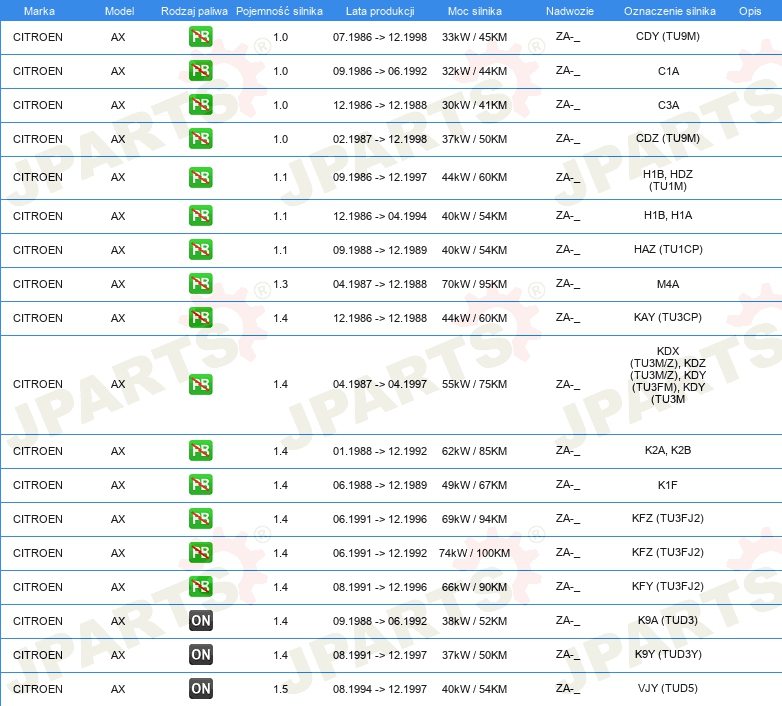
Task: Click the power value 38kW / 52KM
Action: [x=474, y=621]
